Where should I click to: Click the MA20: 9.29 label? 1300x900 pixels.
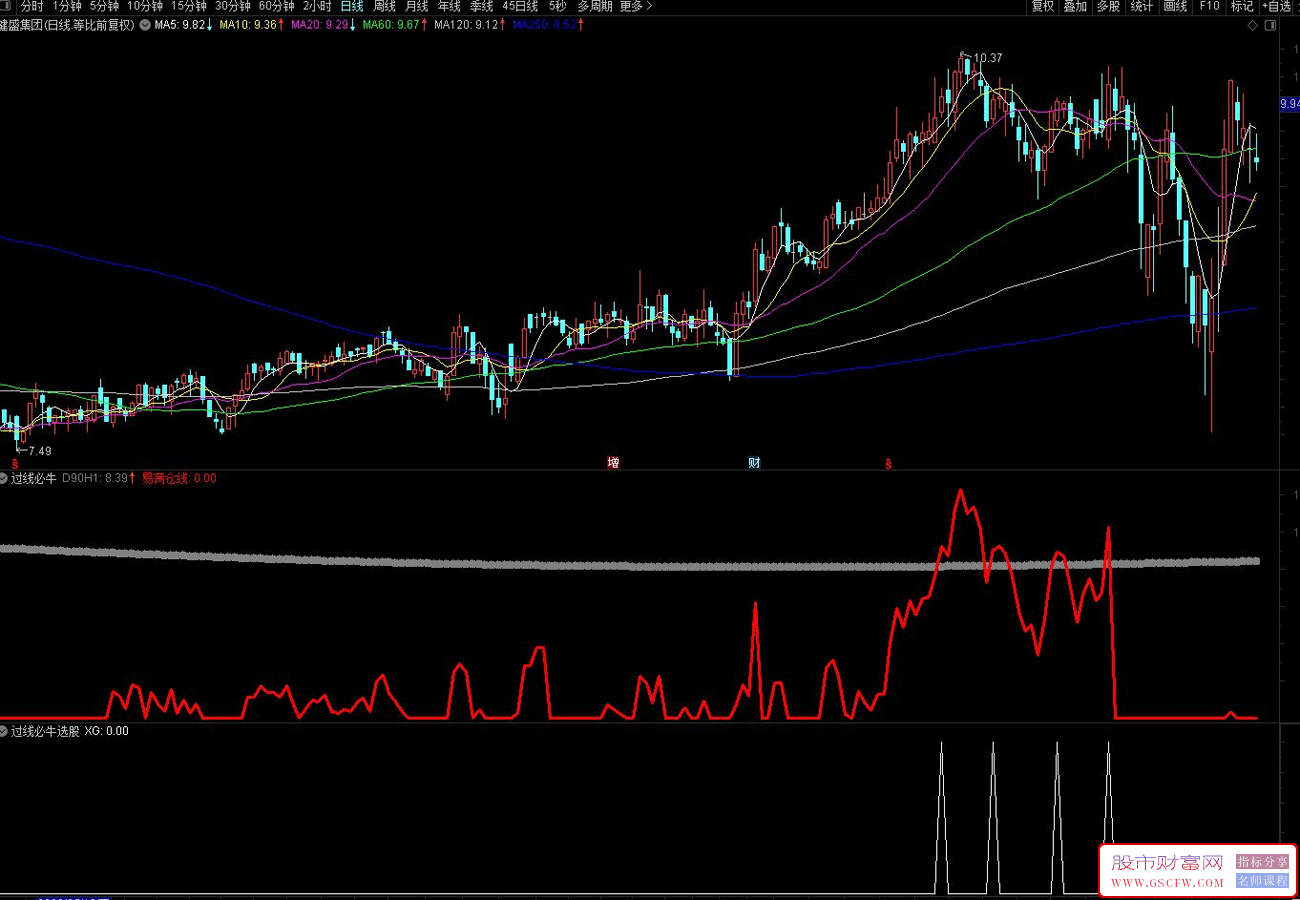pos(322,25)
